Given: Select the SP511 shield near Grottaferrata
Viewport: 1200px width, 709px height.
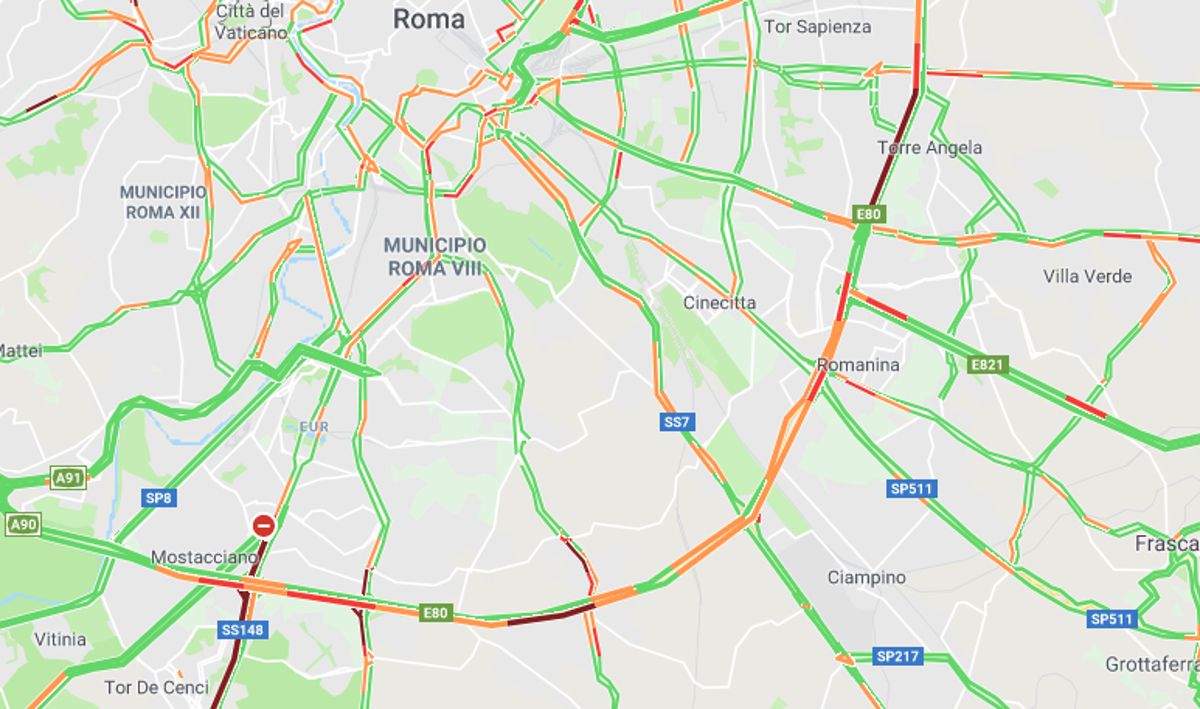Looking at the screenshot, I should pyautogui.click(x=1113, y=619).
